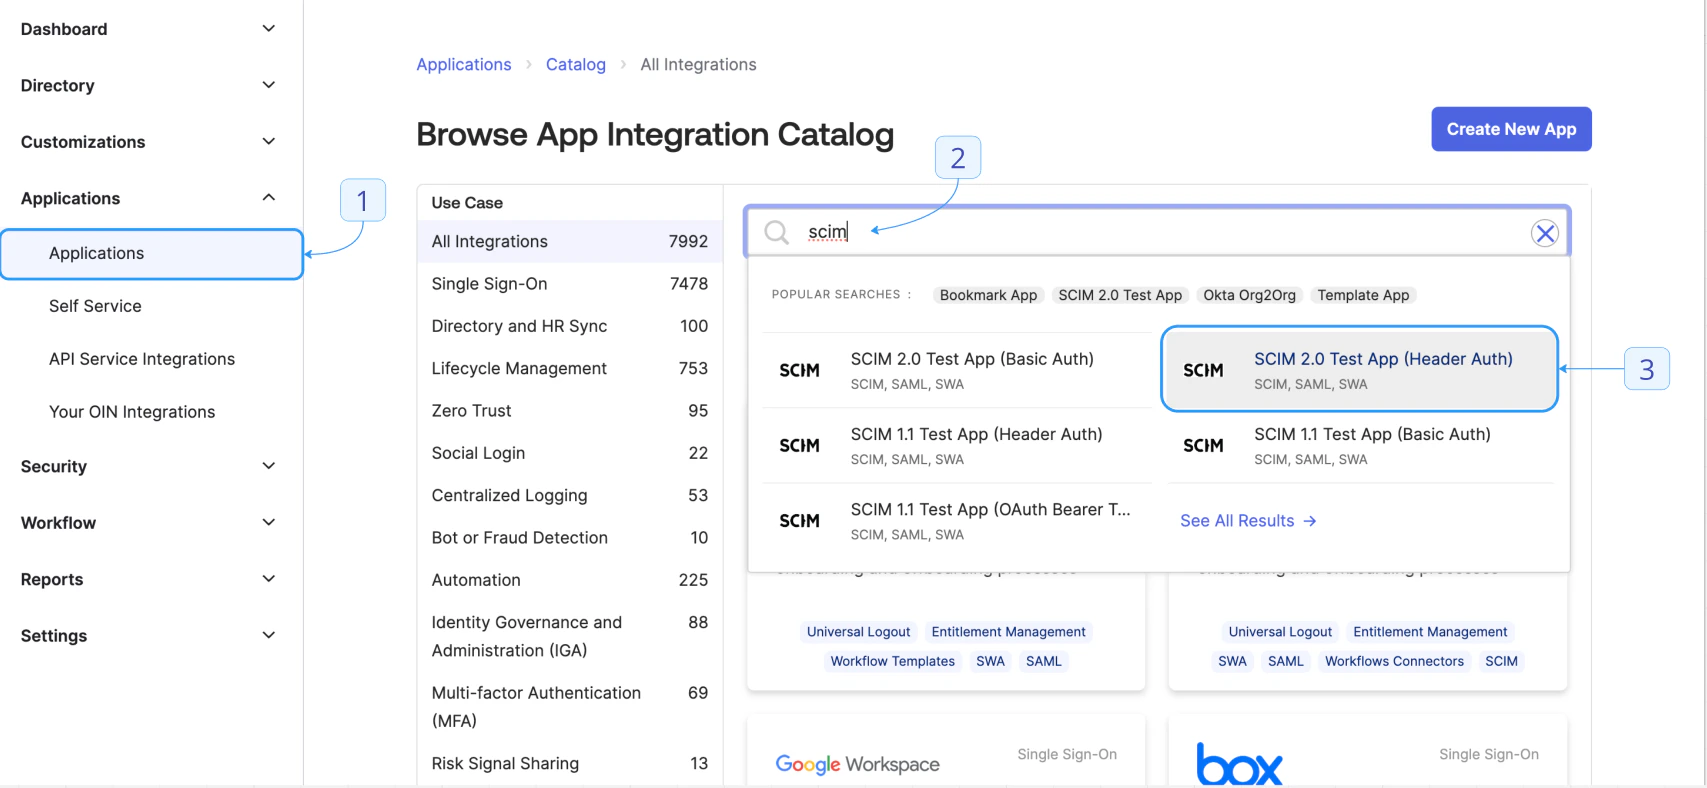Collapse the Applications section chevron

[x=268, y=198]
